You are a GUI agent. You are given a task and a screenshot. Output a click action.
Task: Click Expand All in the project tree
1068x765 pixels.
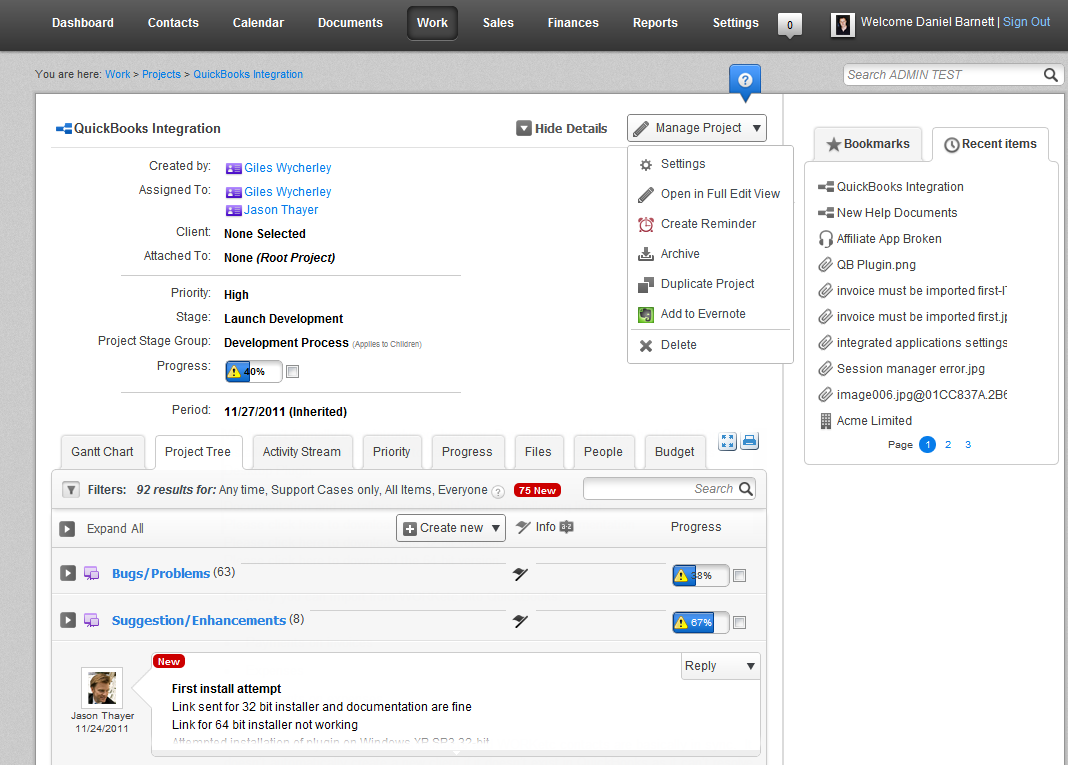tap(101, 529)
